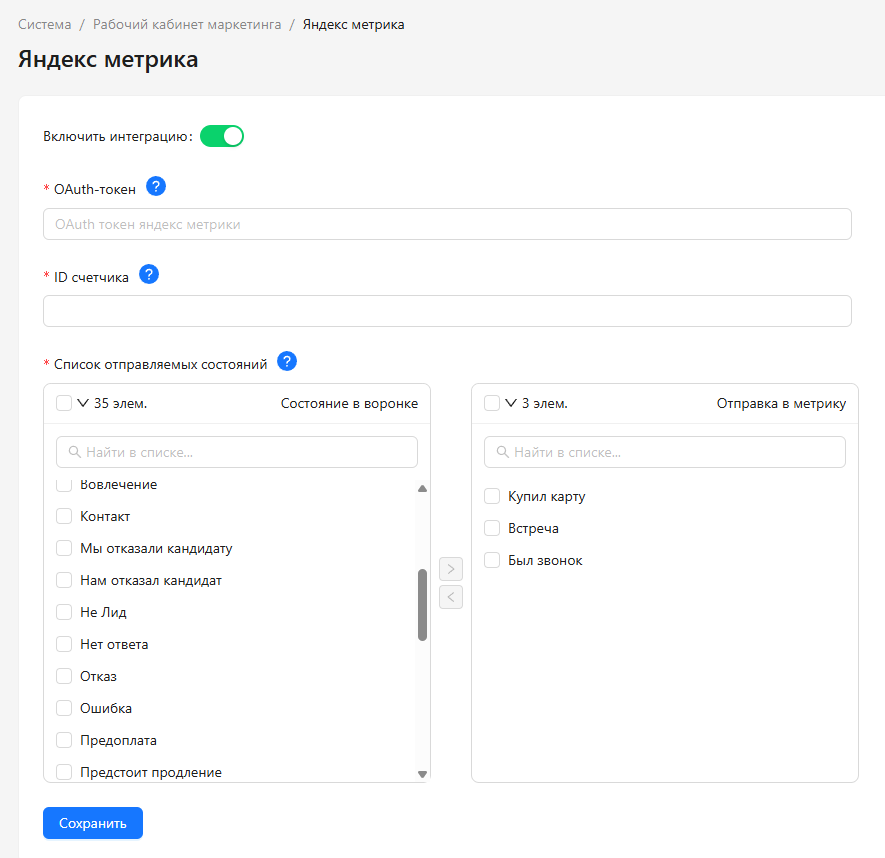Tick the Нам отказал кандидат checkbox
This screenshot has width=885, height=858.
click(x=64, y=580)
